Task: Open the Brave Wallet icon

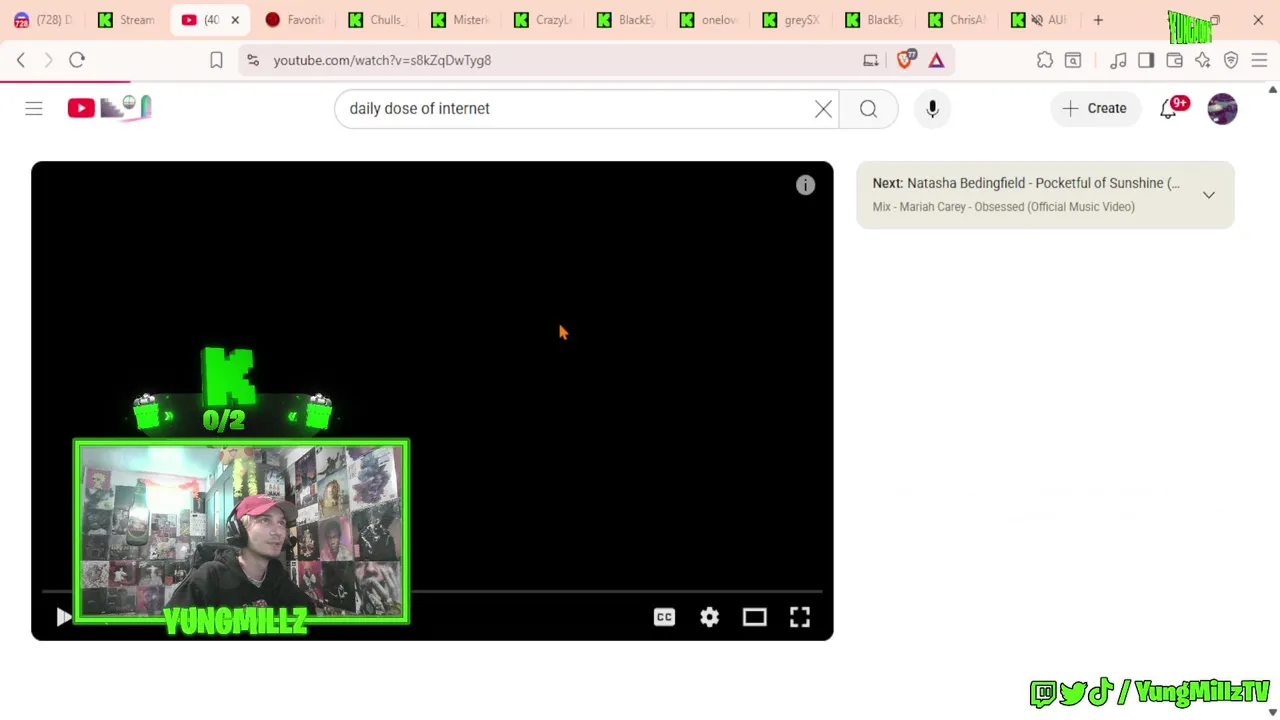Action: point(1175,60)
